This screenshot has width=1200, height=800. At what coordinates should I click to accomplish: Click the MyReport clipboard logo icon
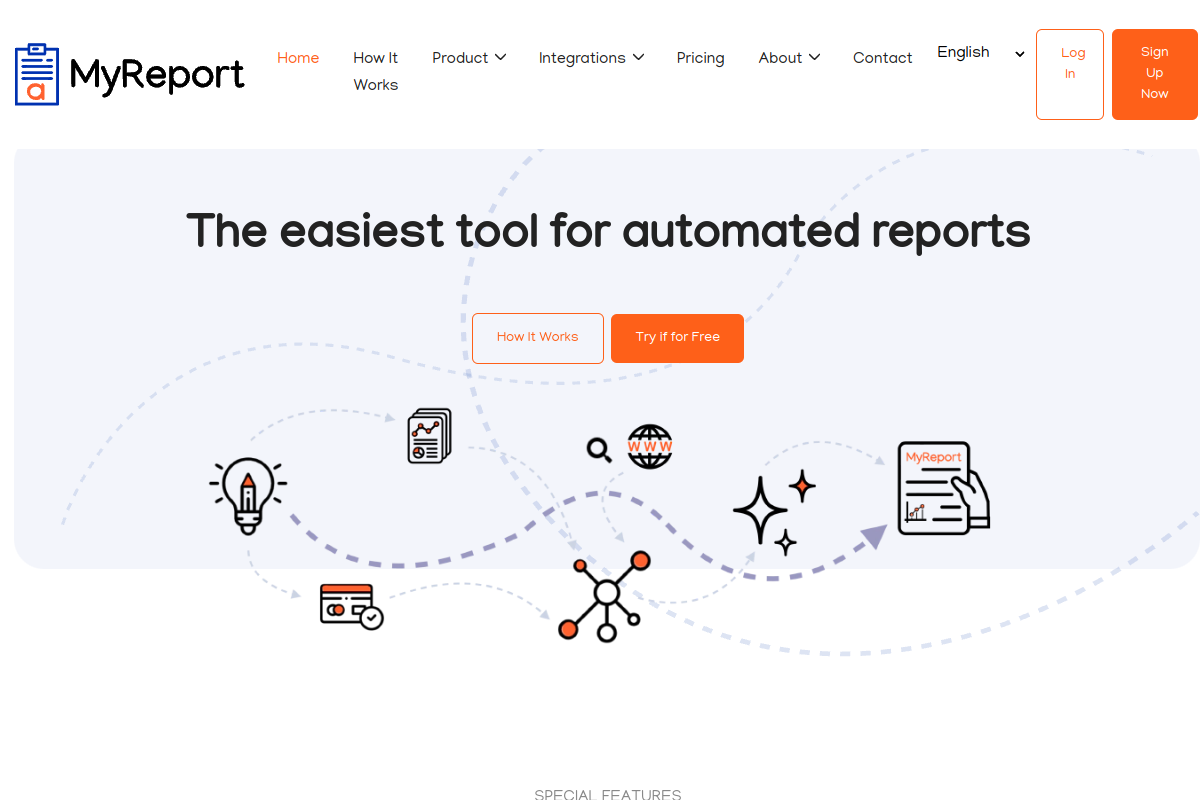click(x=37, y=74)
